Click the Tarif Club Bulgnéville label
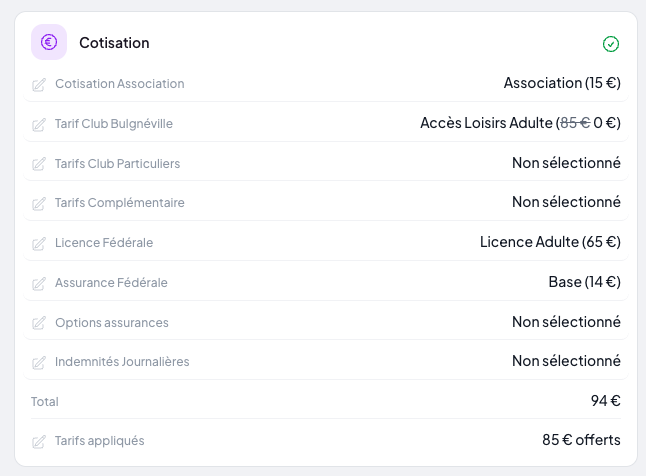Screen dimensions: 646x476 (x=114, y=124)
